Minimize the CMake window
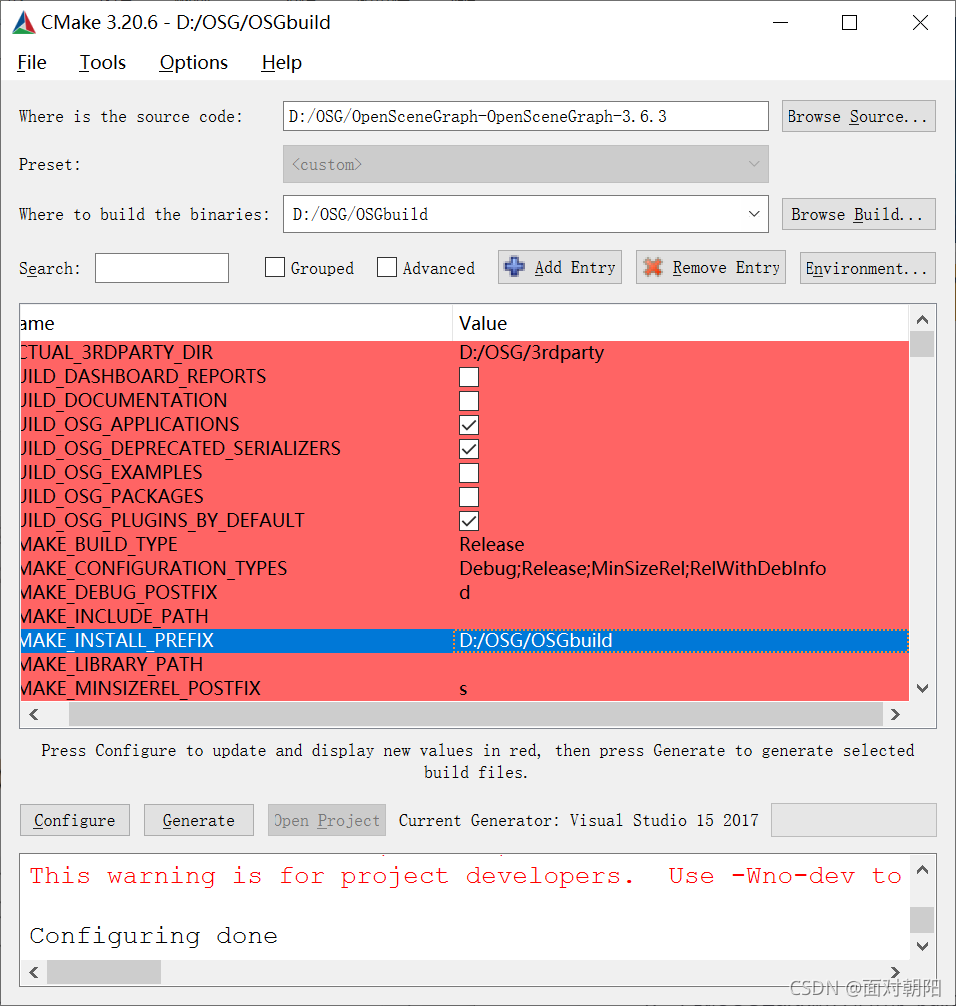Viewport: 956px width, 1006px height. [780, 22]
